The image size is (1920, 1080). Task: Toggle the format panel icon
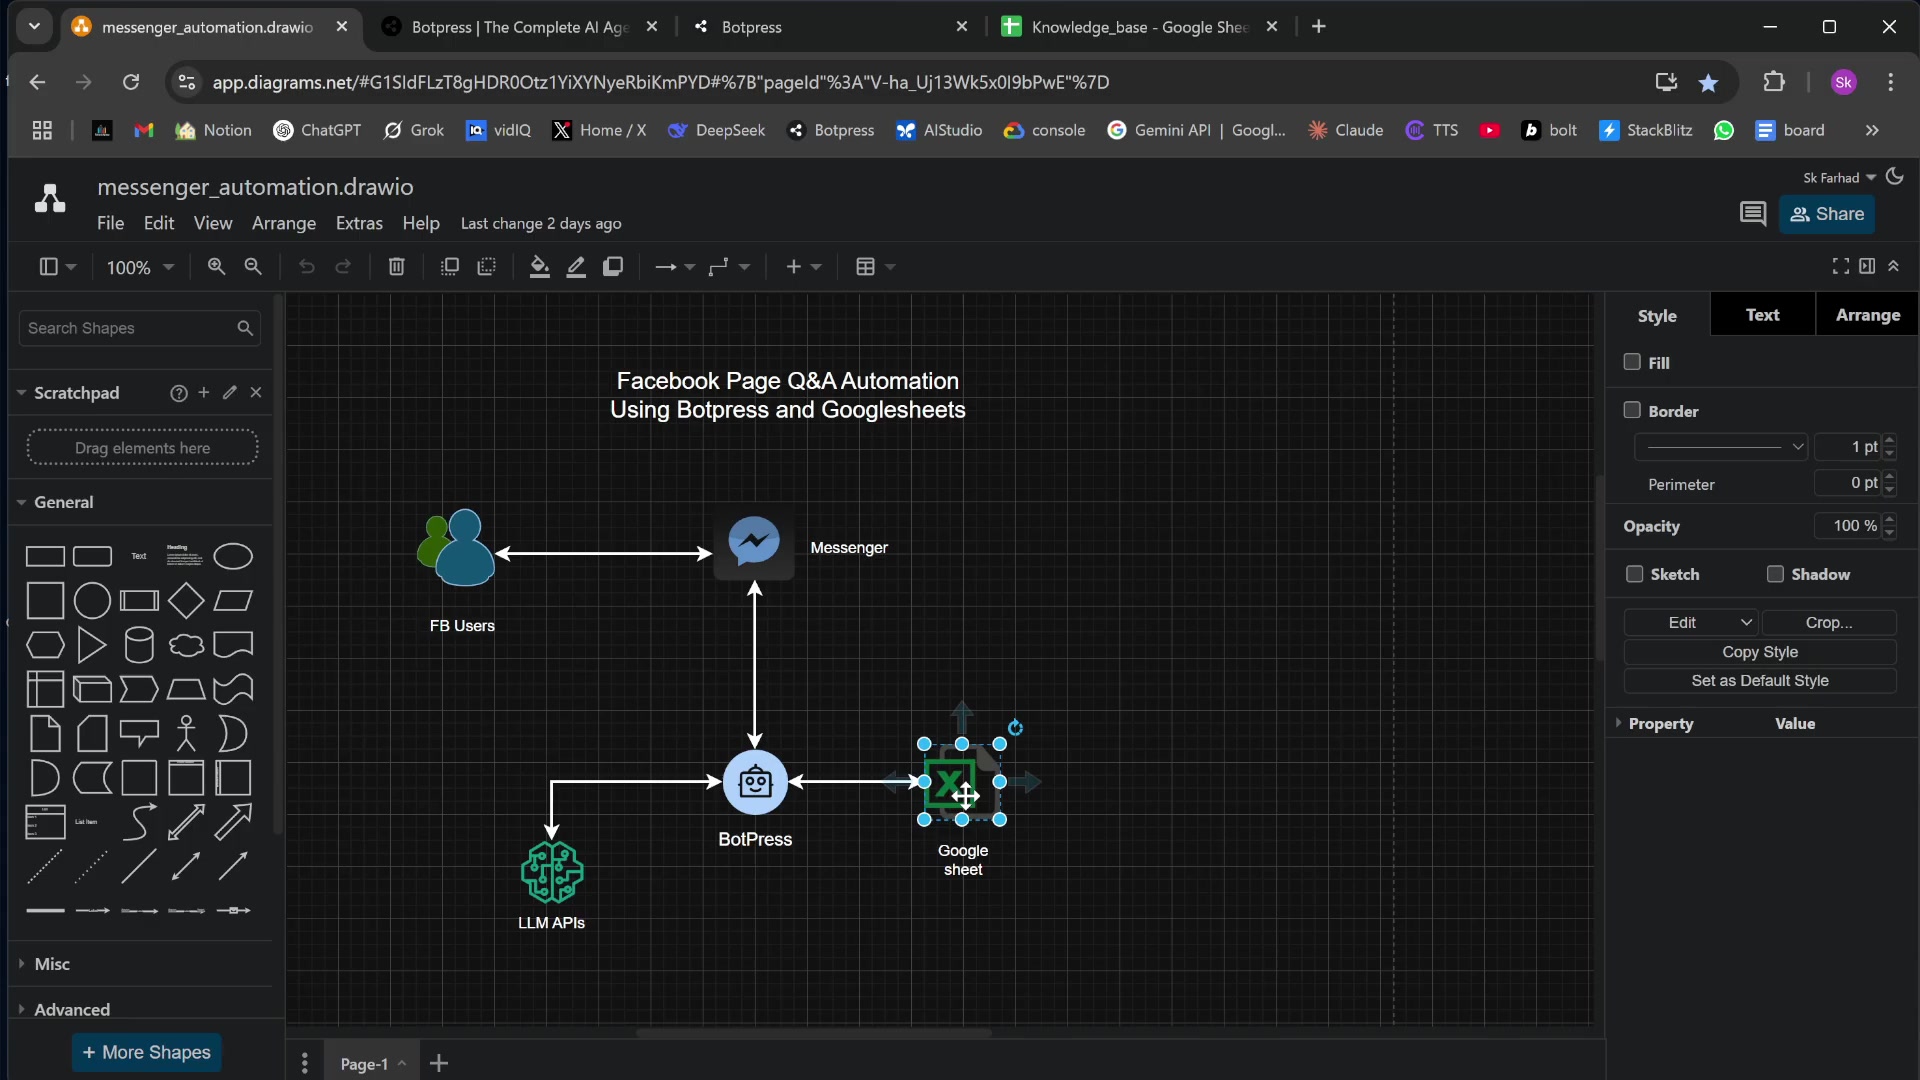[x=1867, y=266]
